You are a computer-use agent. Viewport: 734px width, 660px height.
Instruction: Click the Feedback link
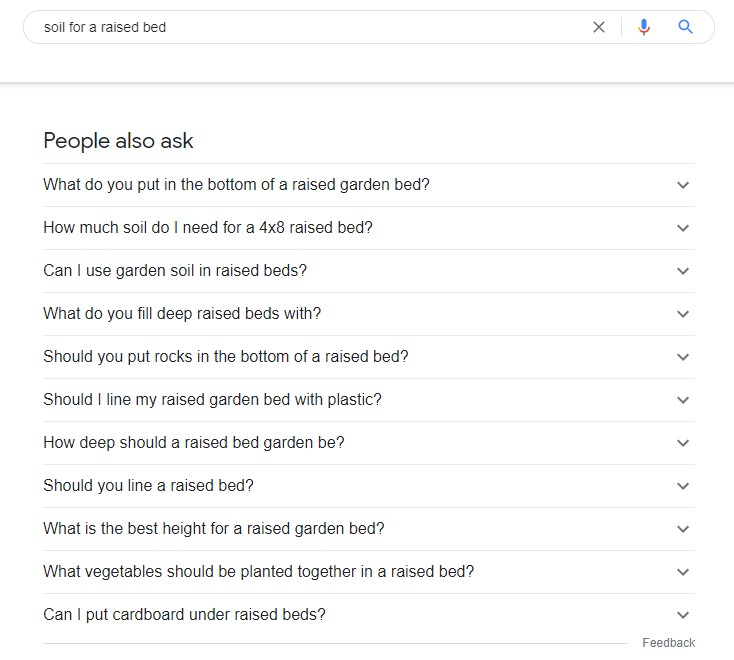pyautogui.click(x=668, y=643)
